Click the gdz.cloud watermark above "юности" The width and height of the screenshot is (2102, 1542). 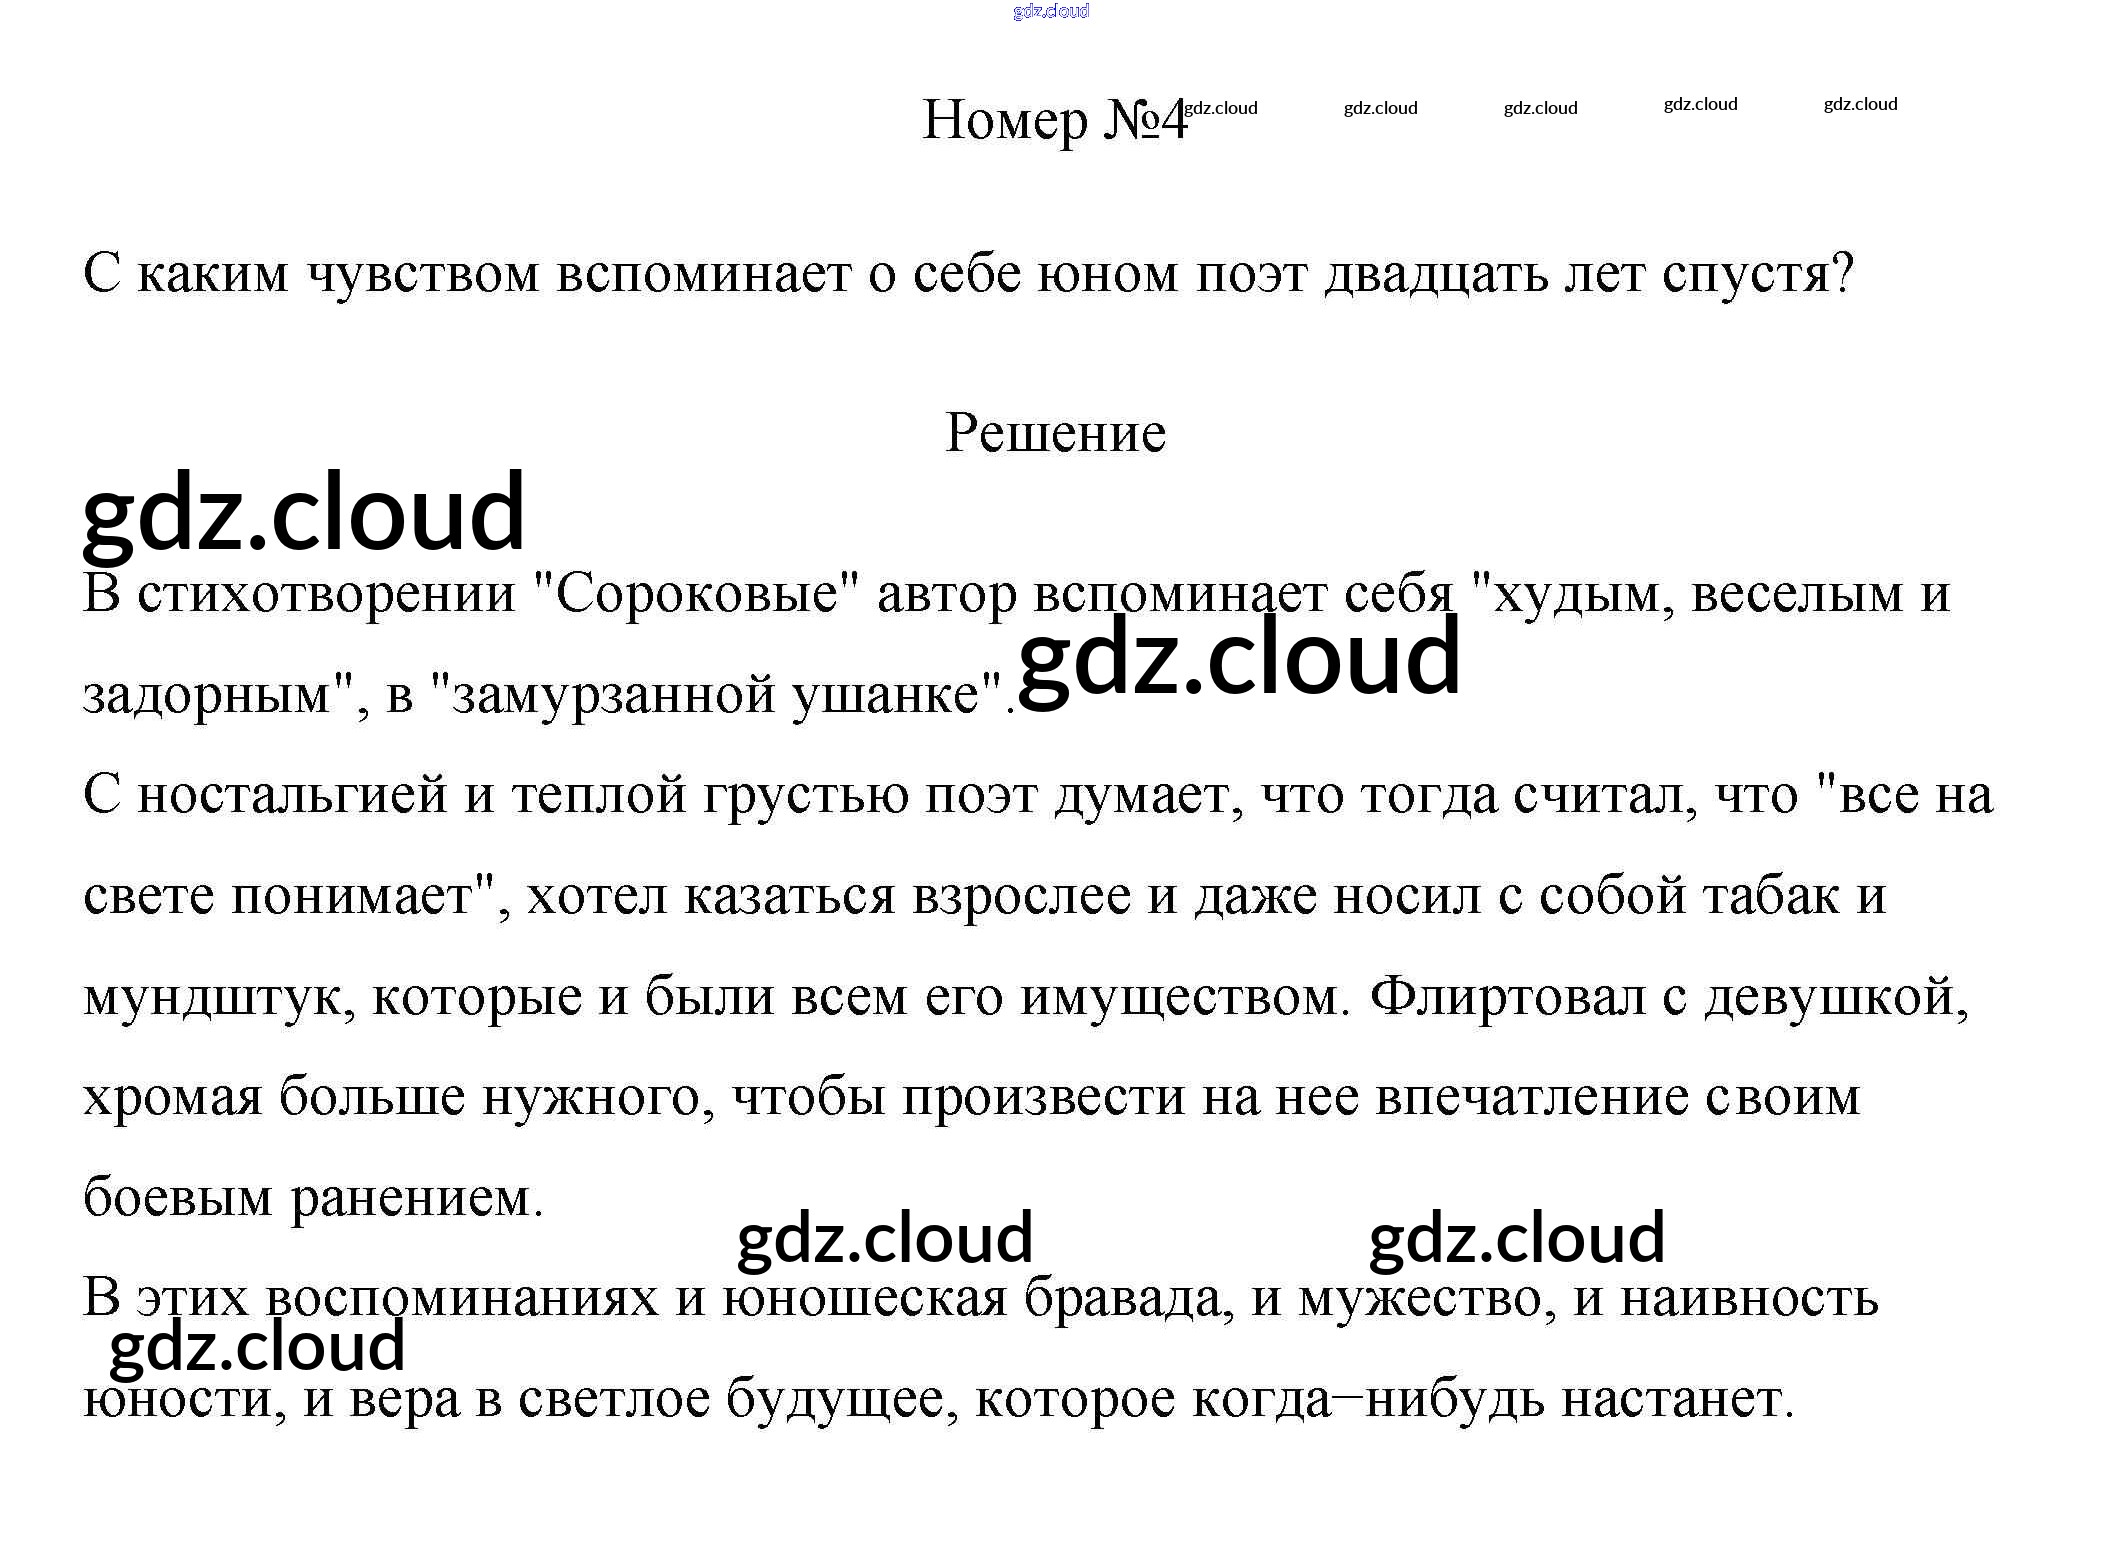click(x=257, y=1346)
